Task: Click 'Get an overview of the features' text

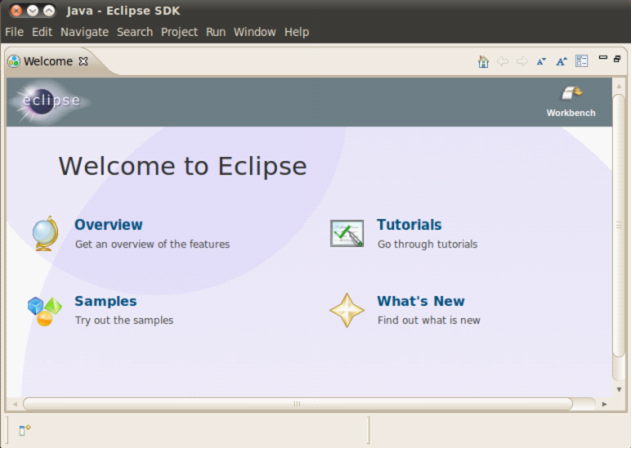Action: click(x=152, y=244)
